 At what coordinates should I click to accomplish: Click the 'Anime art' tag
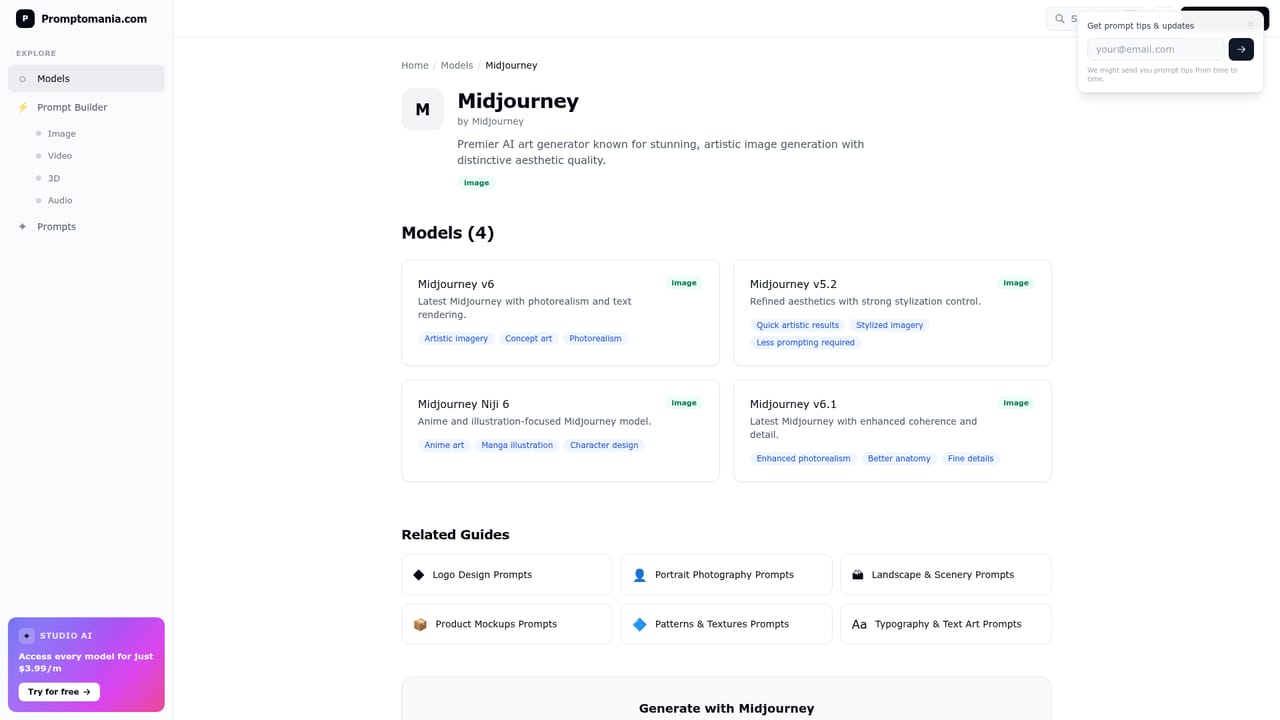point(444,445)
